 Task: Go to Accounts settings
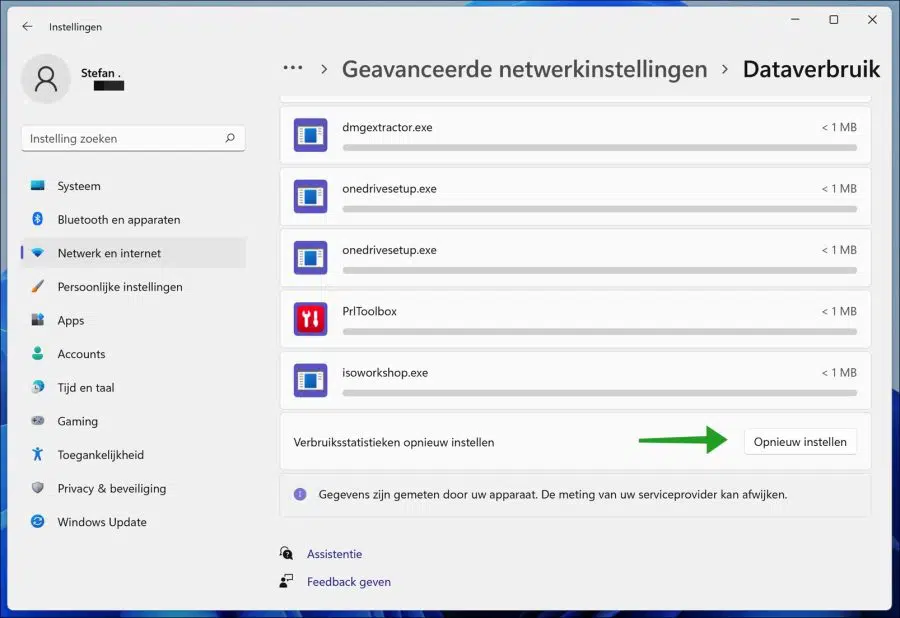(x=134, y=353)
